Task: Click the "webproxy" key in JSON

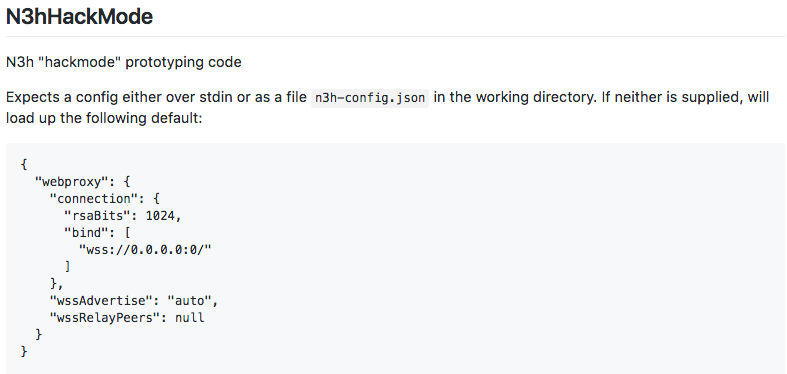Action: (72, 182)
